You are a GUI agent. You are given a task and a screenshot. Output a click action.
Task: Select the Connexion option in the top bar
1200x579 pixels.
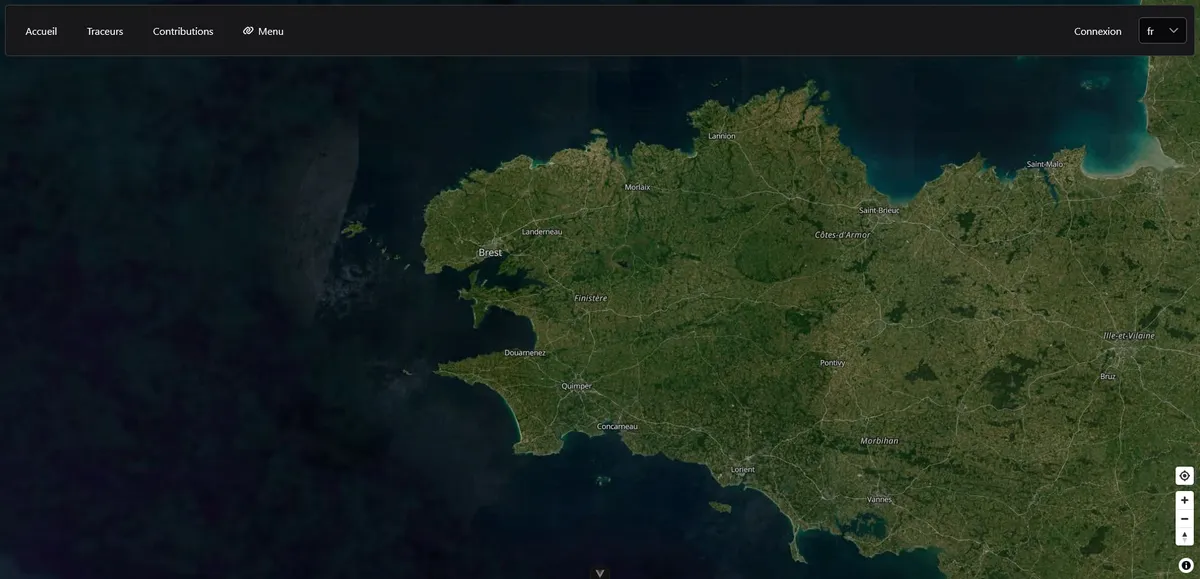[x=1097, y=31]
